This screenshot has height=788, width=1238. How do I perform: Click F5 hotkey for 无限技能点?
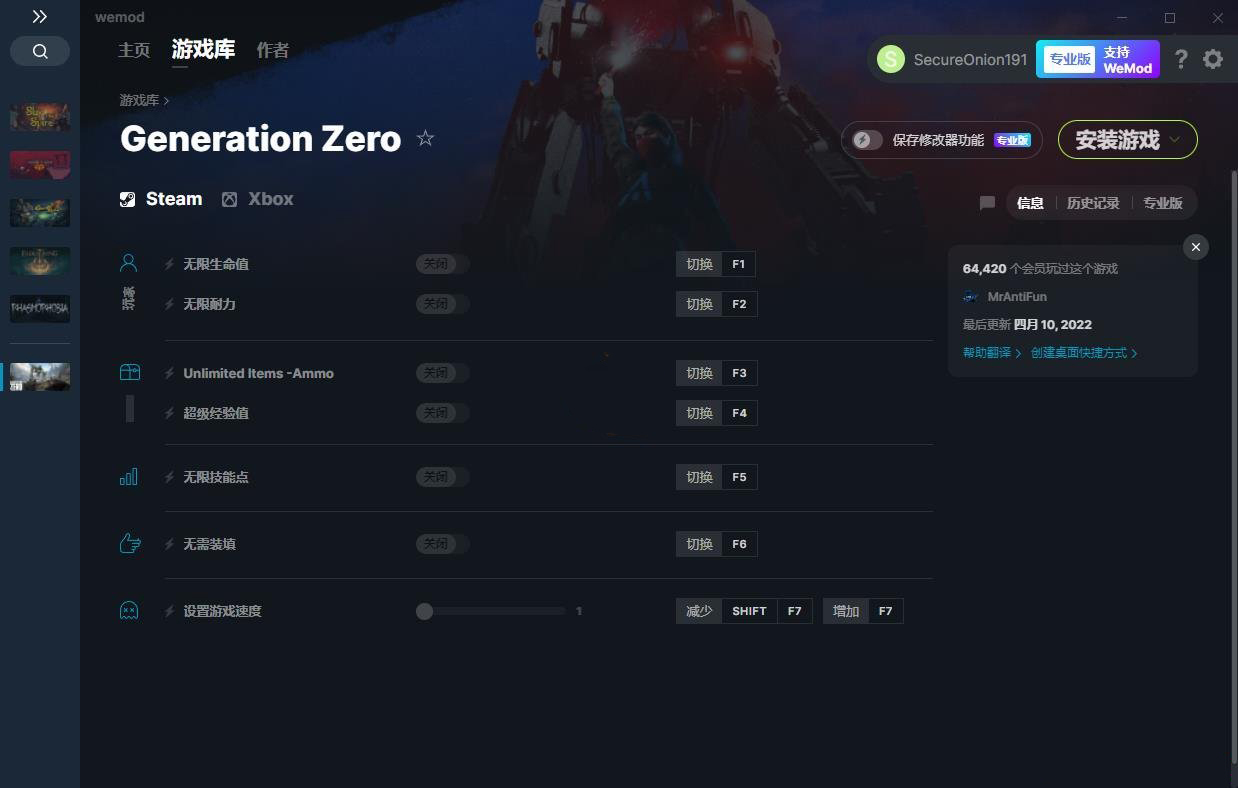pos(739,477)
